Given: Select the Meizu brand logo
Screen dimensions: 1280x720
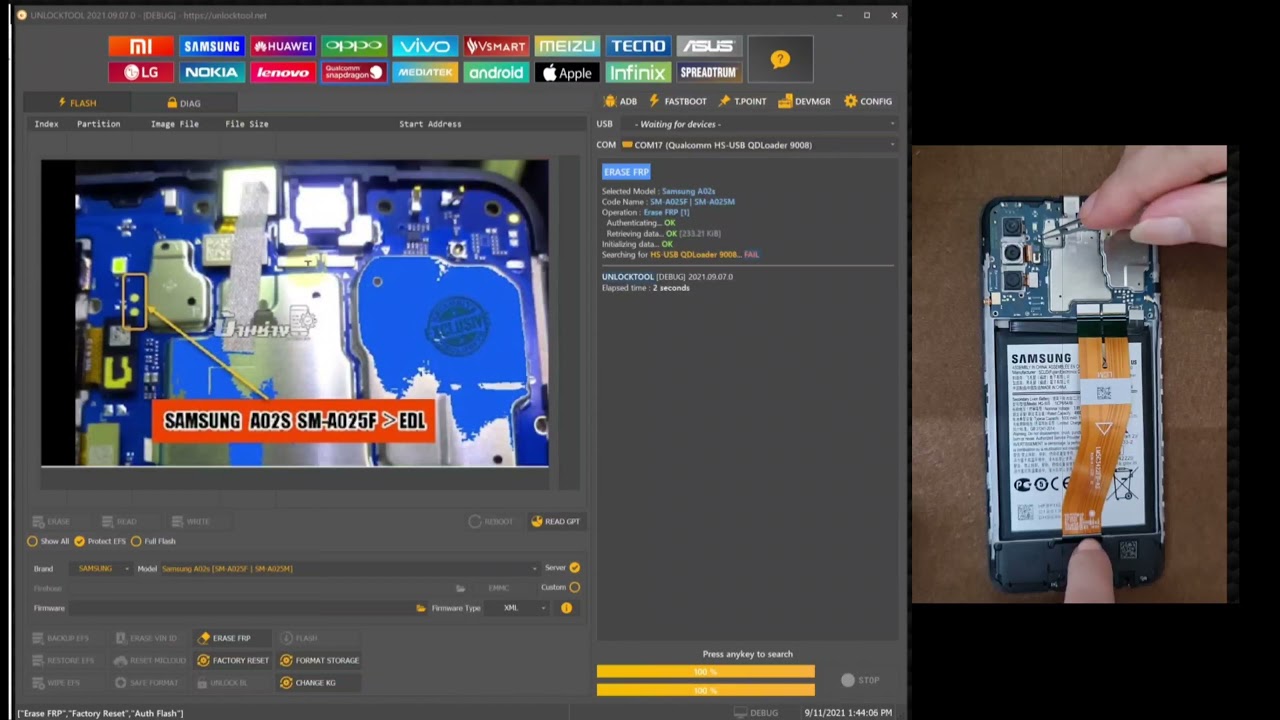Looking at the screenshot, I should click(566, 46).
